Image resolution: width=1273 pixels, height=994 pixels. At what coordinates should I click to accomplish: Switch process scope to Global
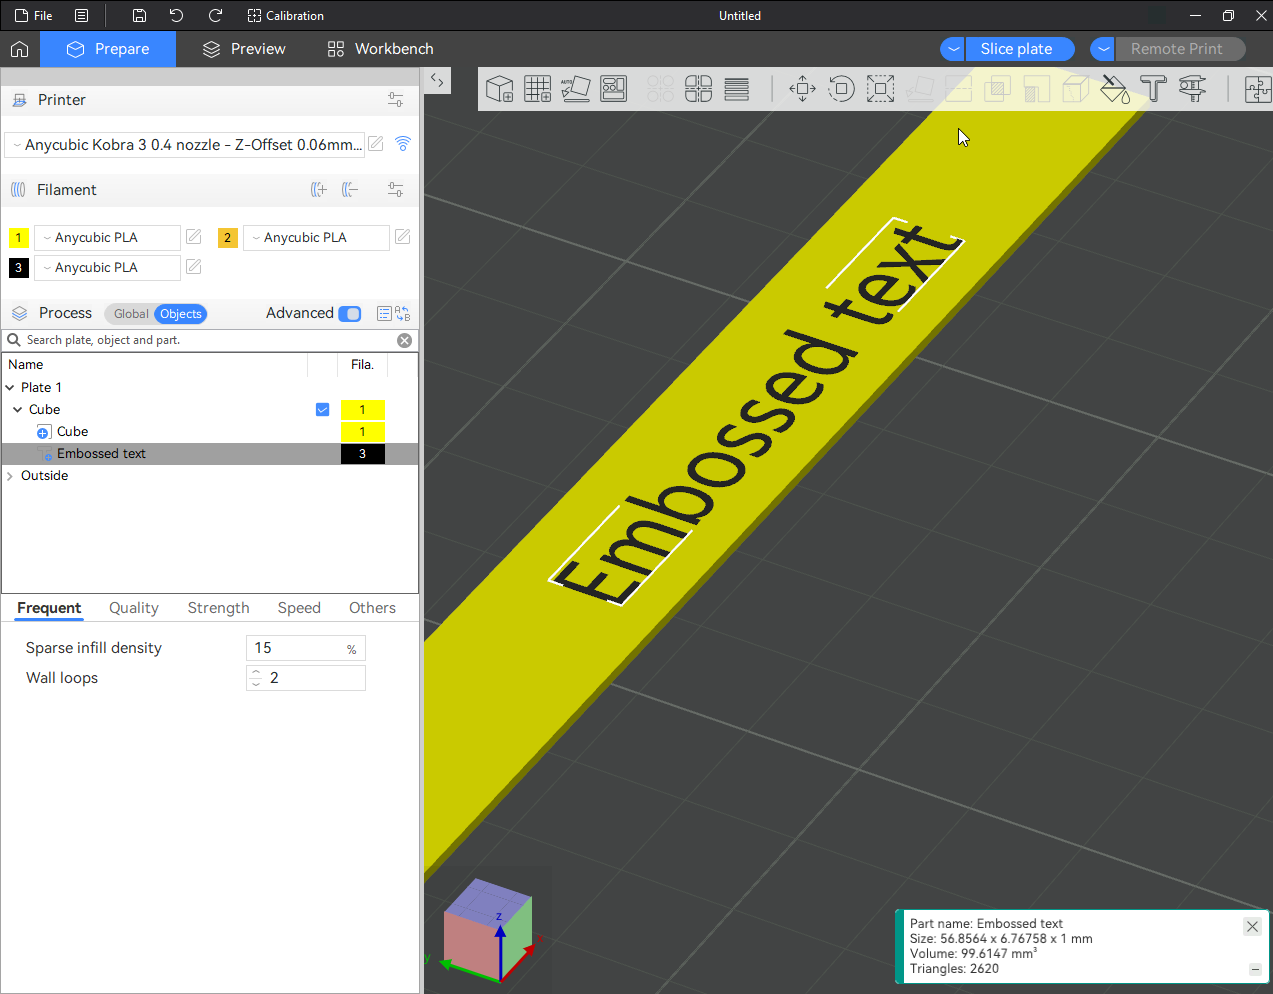(131, 314)
